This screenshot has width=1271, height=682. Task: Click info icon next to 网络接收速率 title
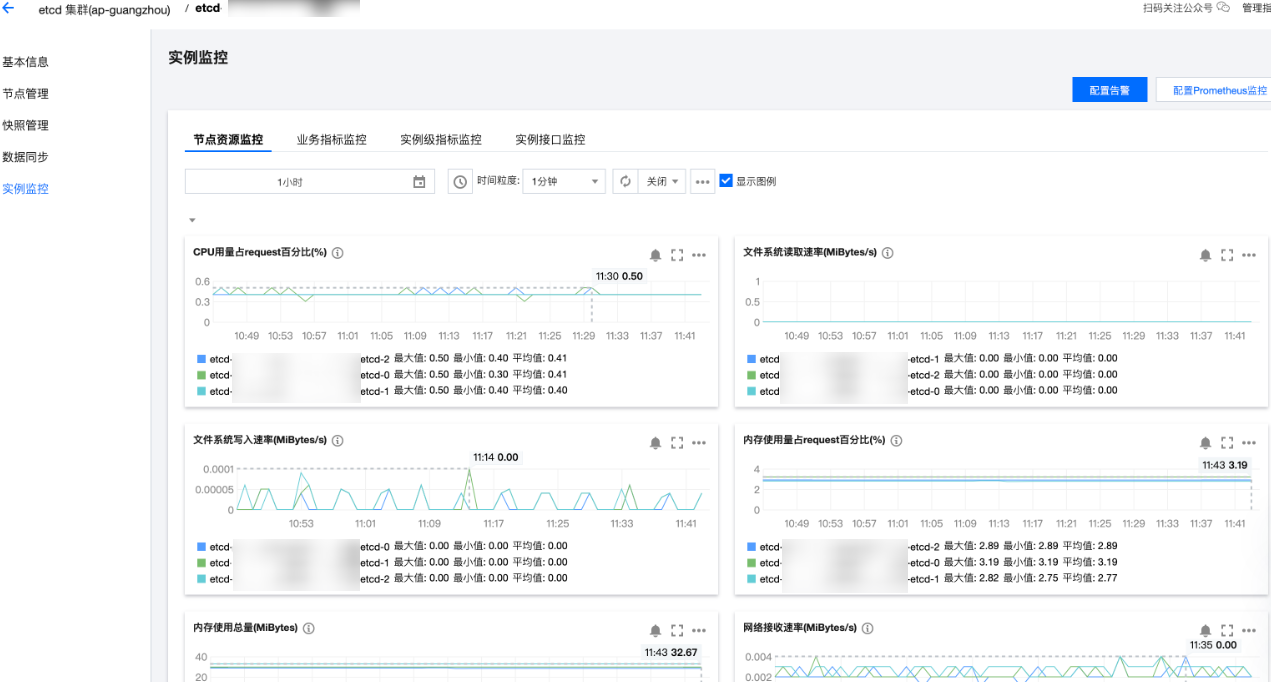point(868,628)
